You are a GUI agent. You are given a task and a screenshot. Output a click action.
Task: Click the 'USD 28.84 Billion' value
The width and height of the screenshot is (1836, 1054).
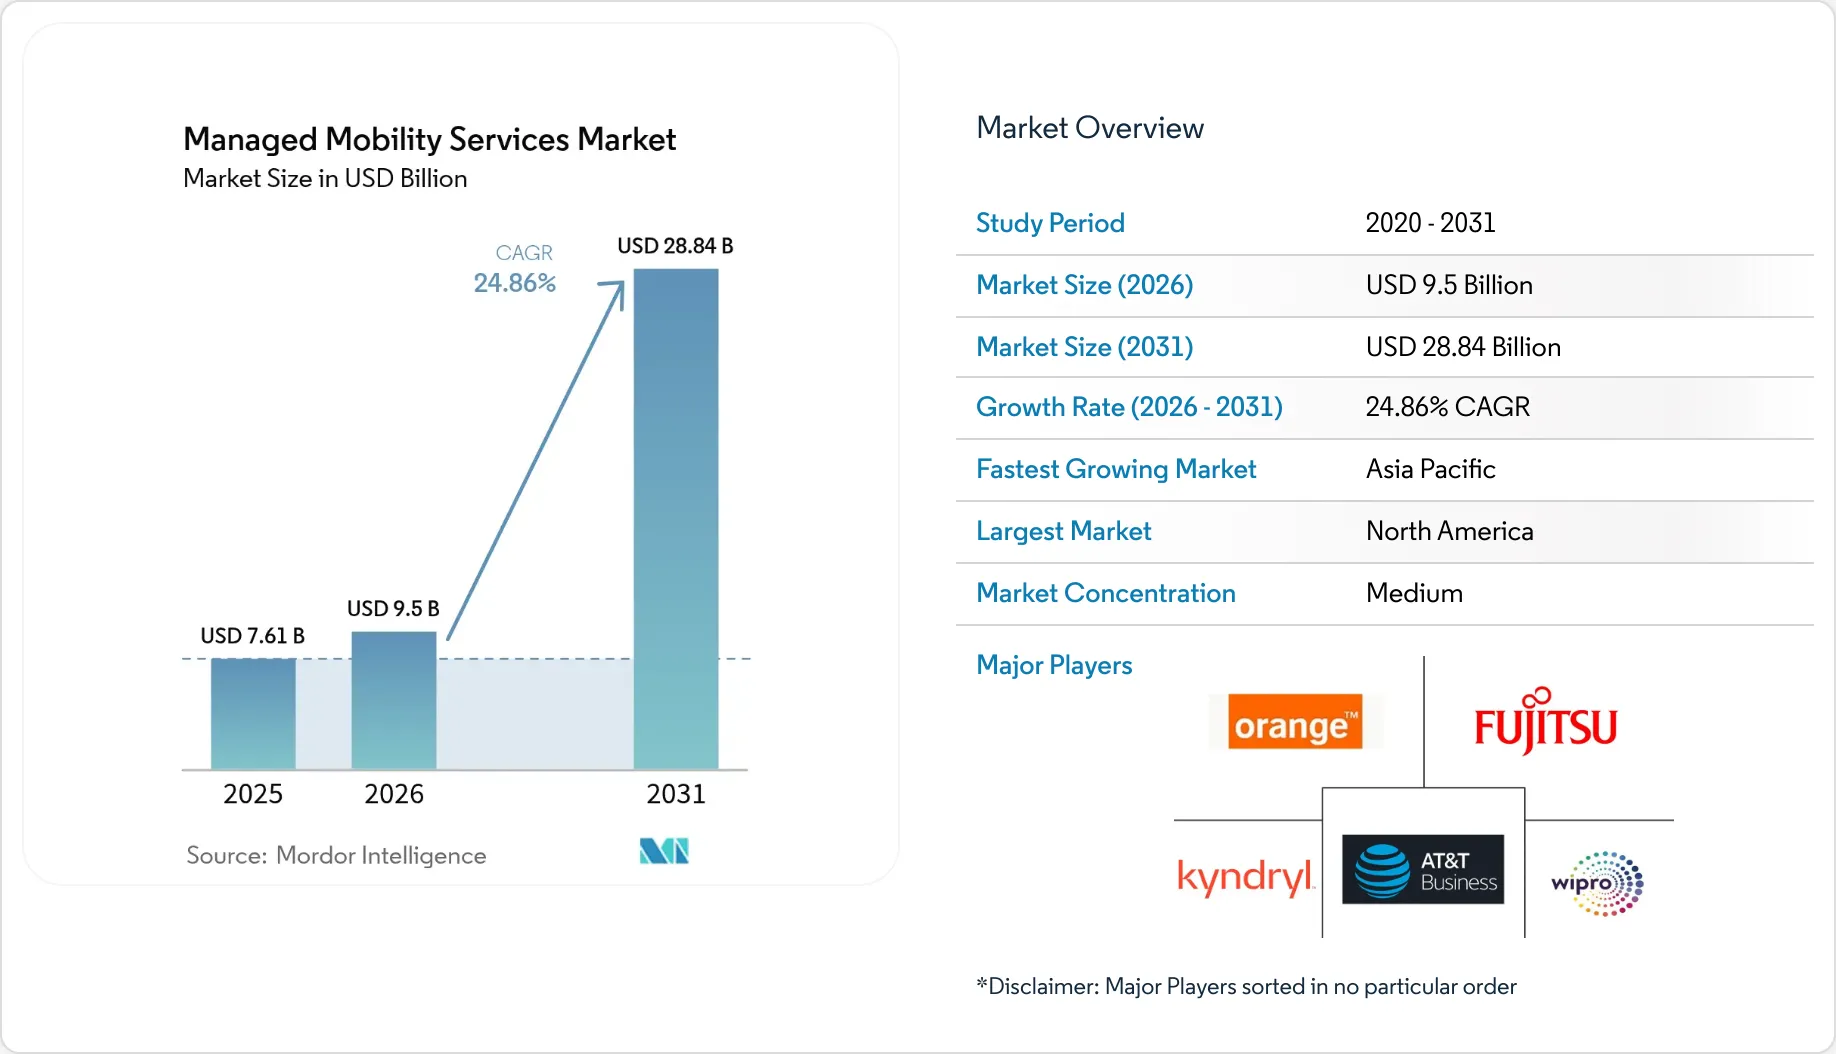tap(1463, 347)
